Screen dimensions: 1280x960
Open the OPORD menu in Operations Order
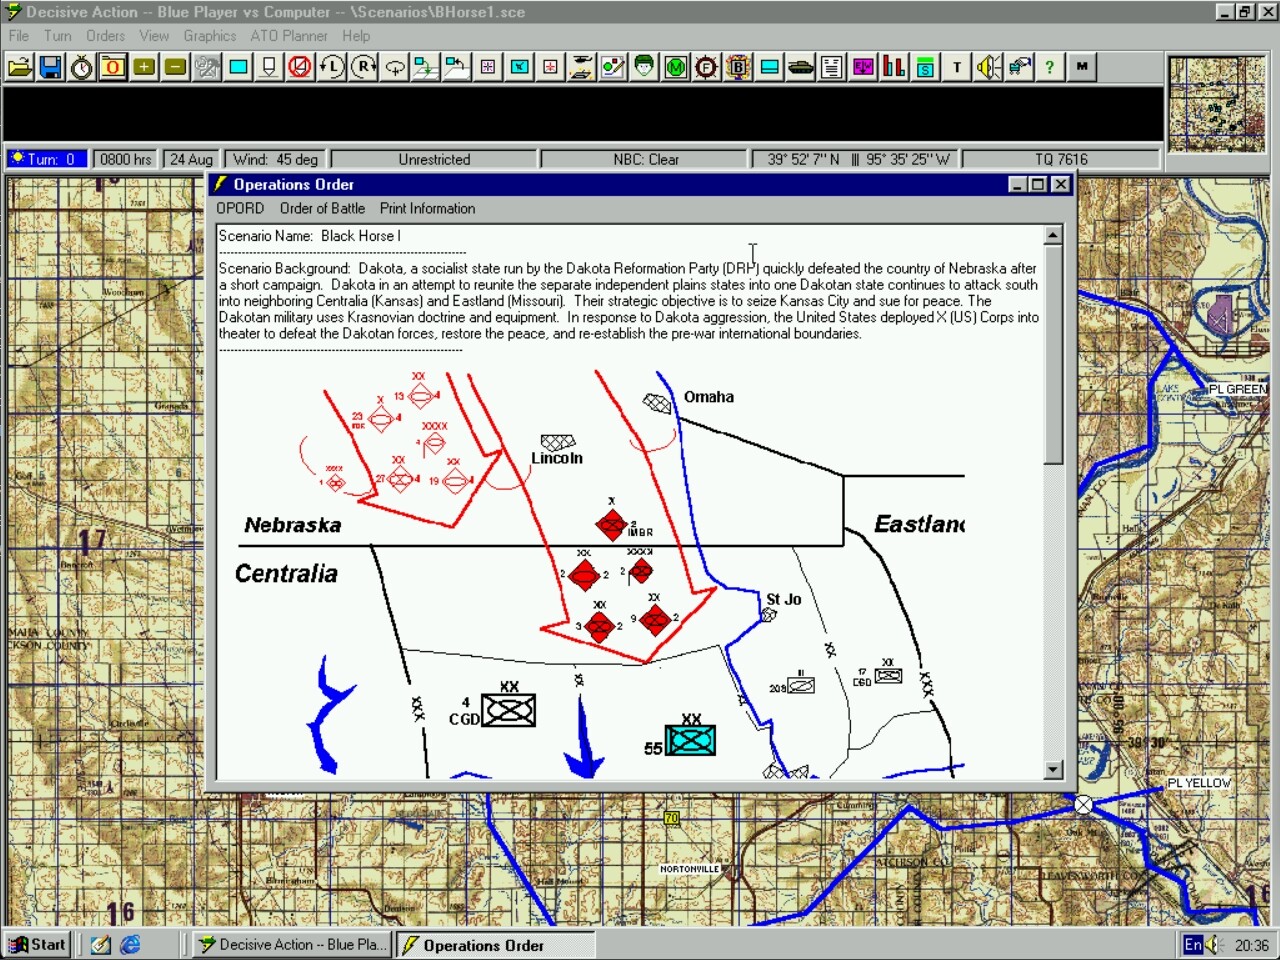point(240,208)
